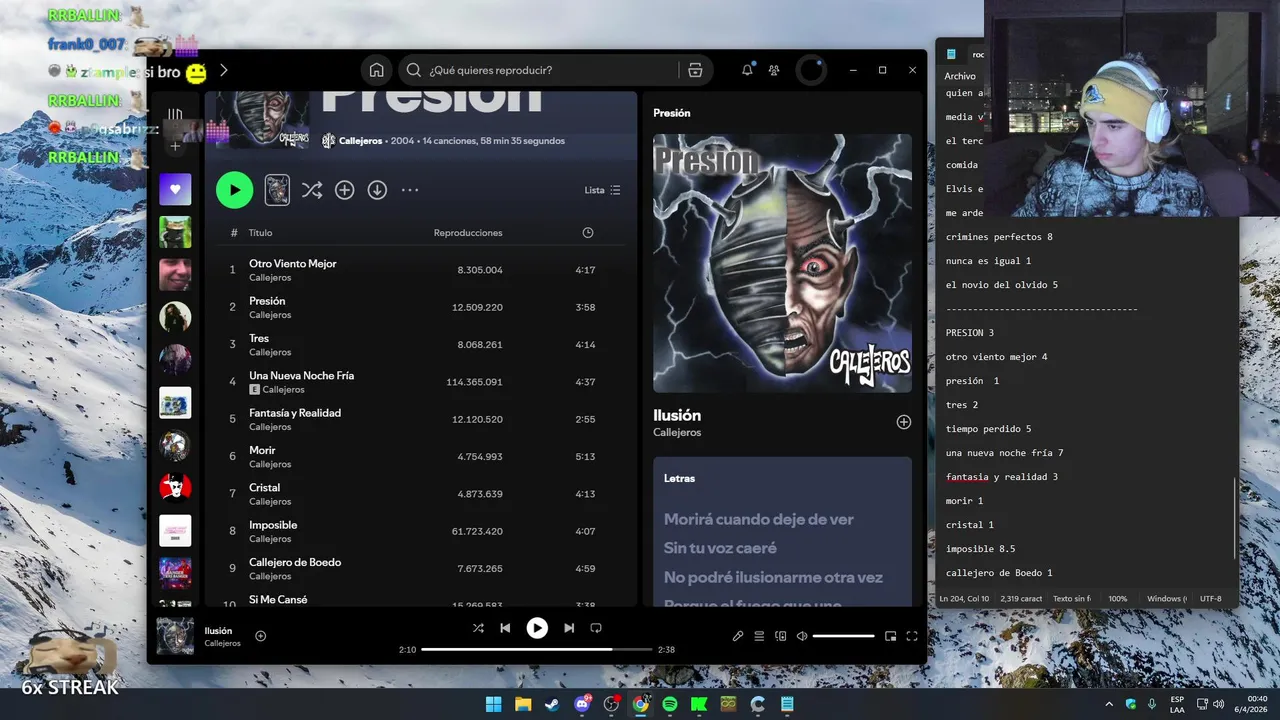This screenshot has width=1280, height=720.
Task: Add the album to library with plus circle
Action: (x=344, y=190)
